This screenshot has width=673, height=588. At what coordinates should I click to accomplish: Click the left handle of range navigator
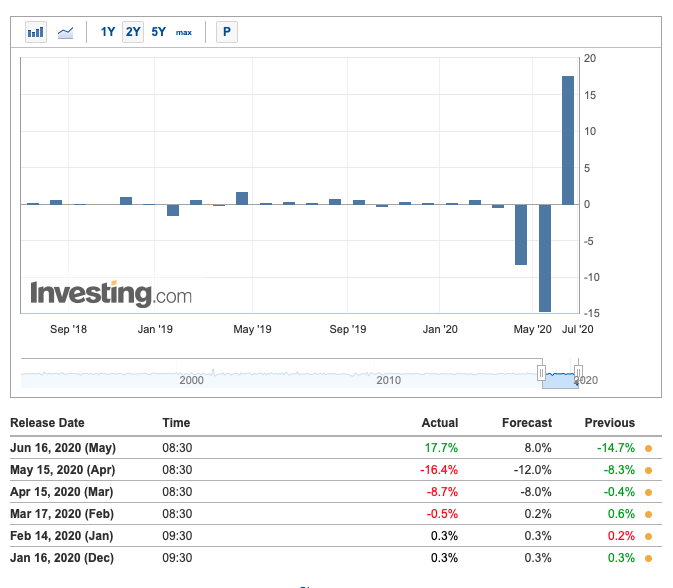(x=542, y=373)
